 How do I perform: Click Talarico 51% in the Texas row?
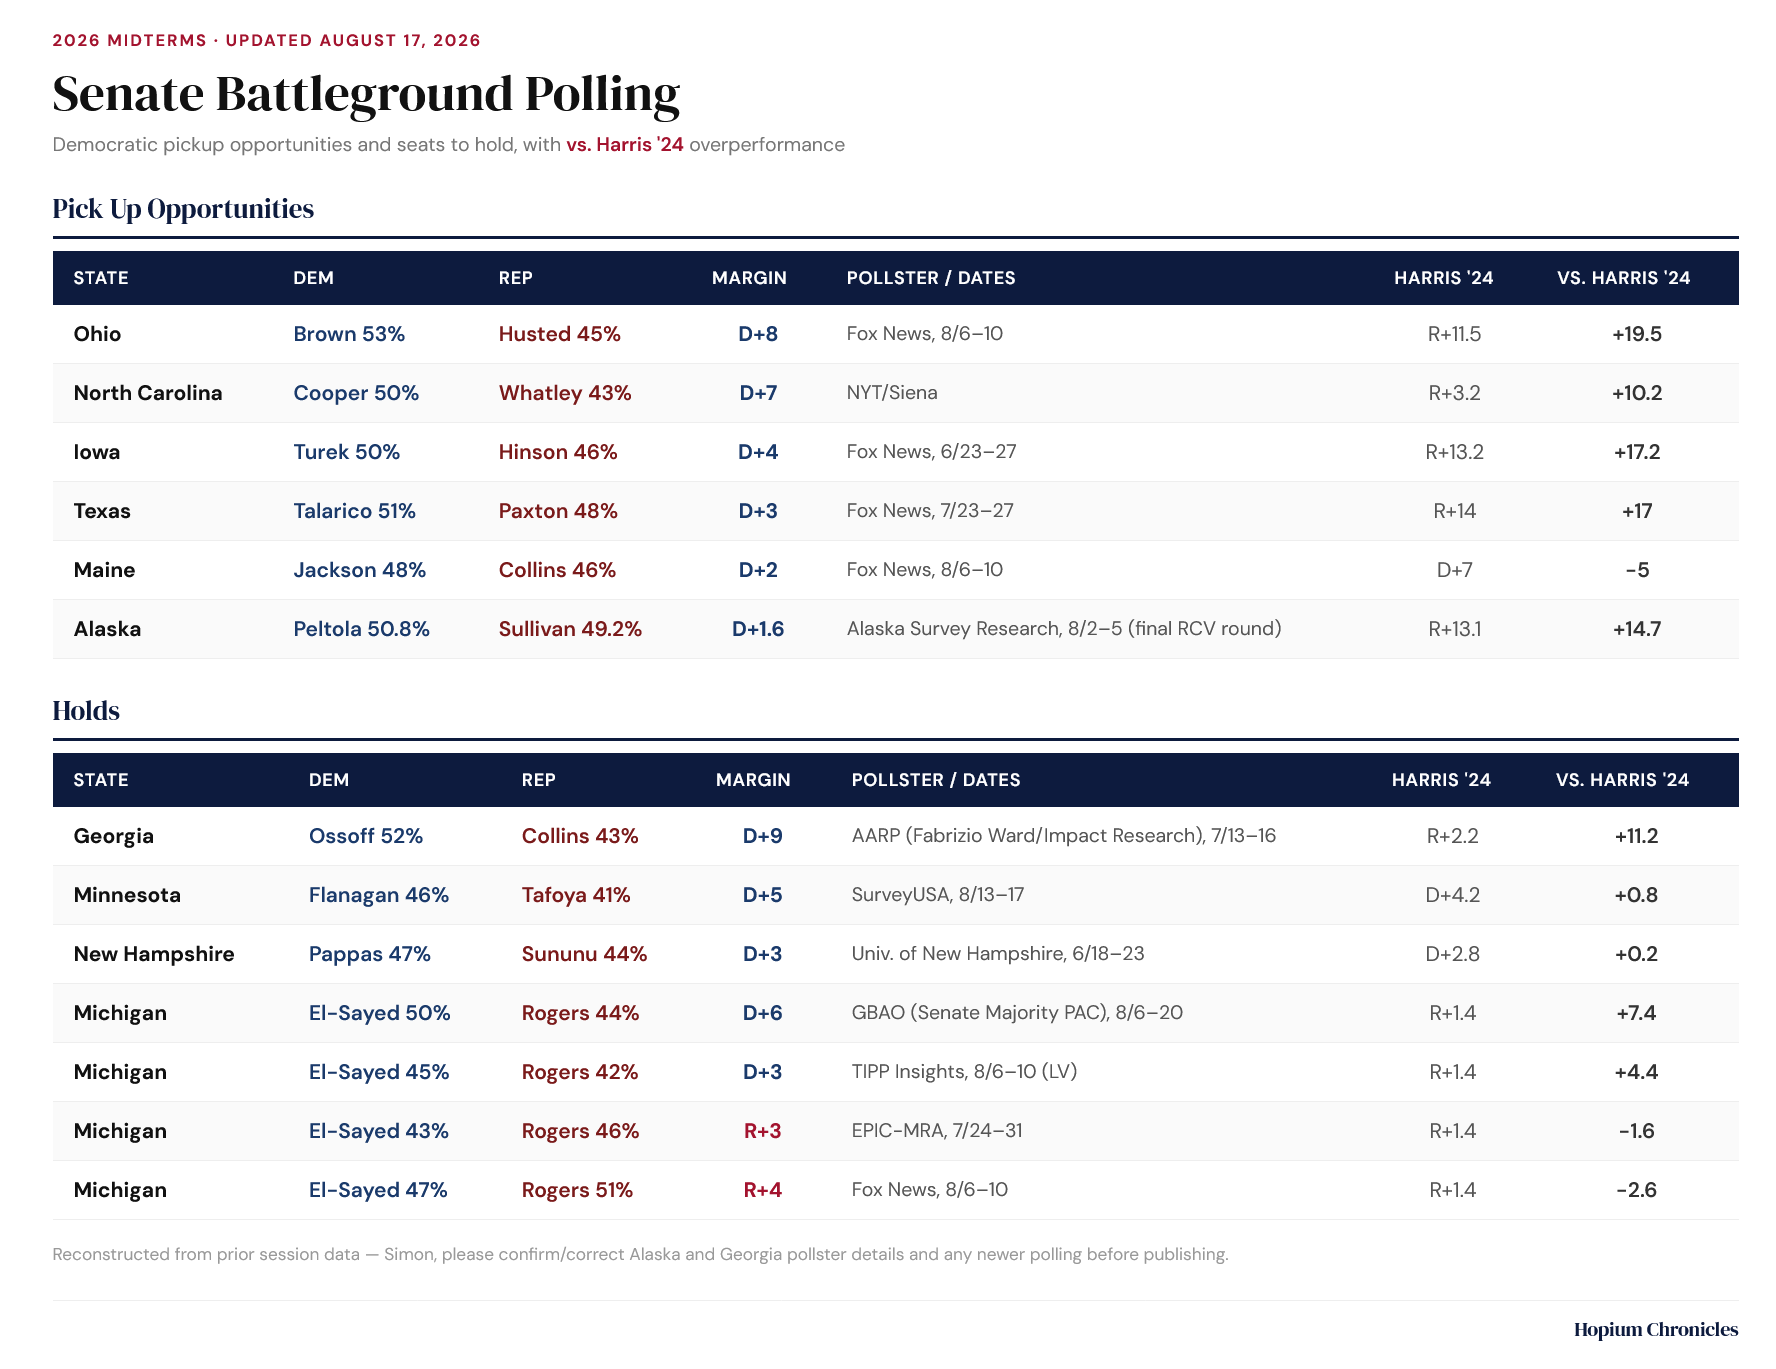click(x=354, y=511)
